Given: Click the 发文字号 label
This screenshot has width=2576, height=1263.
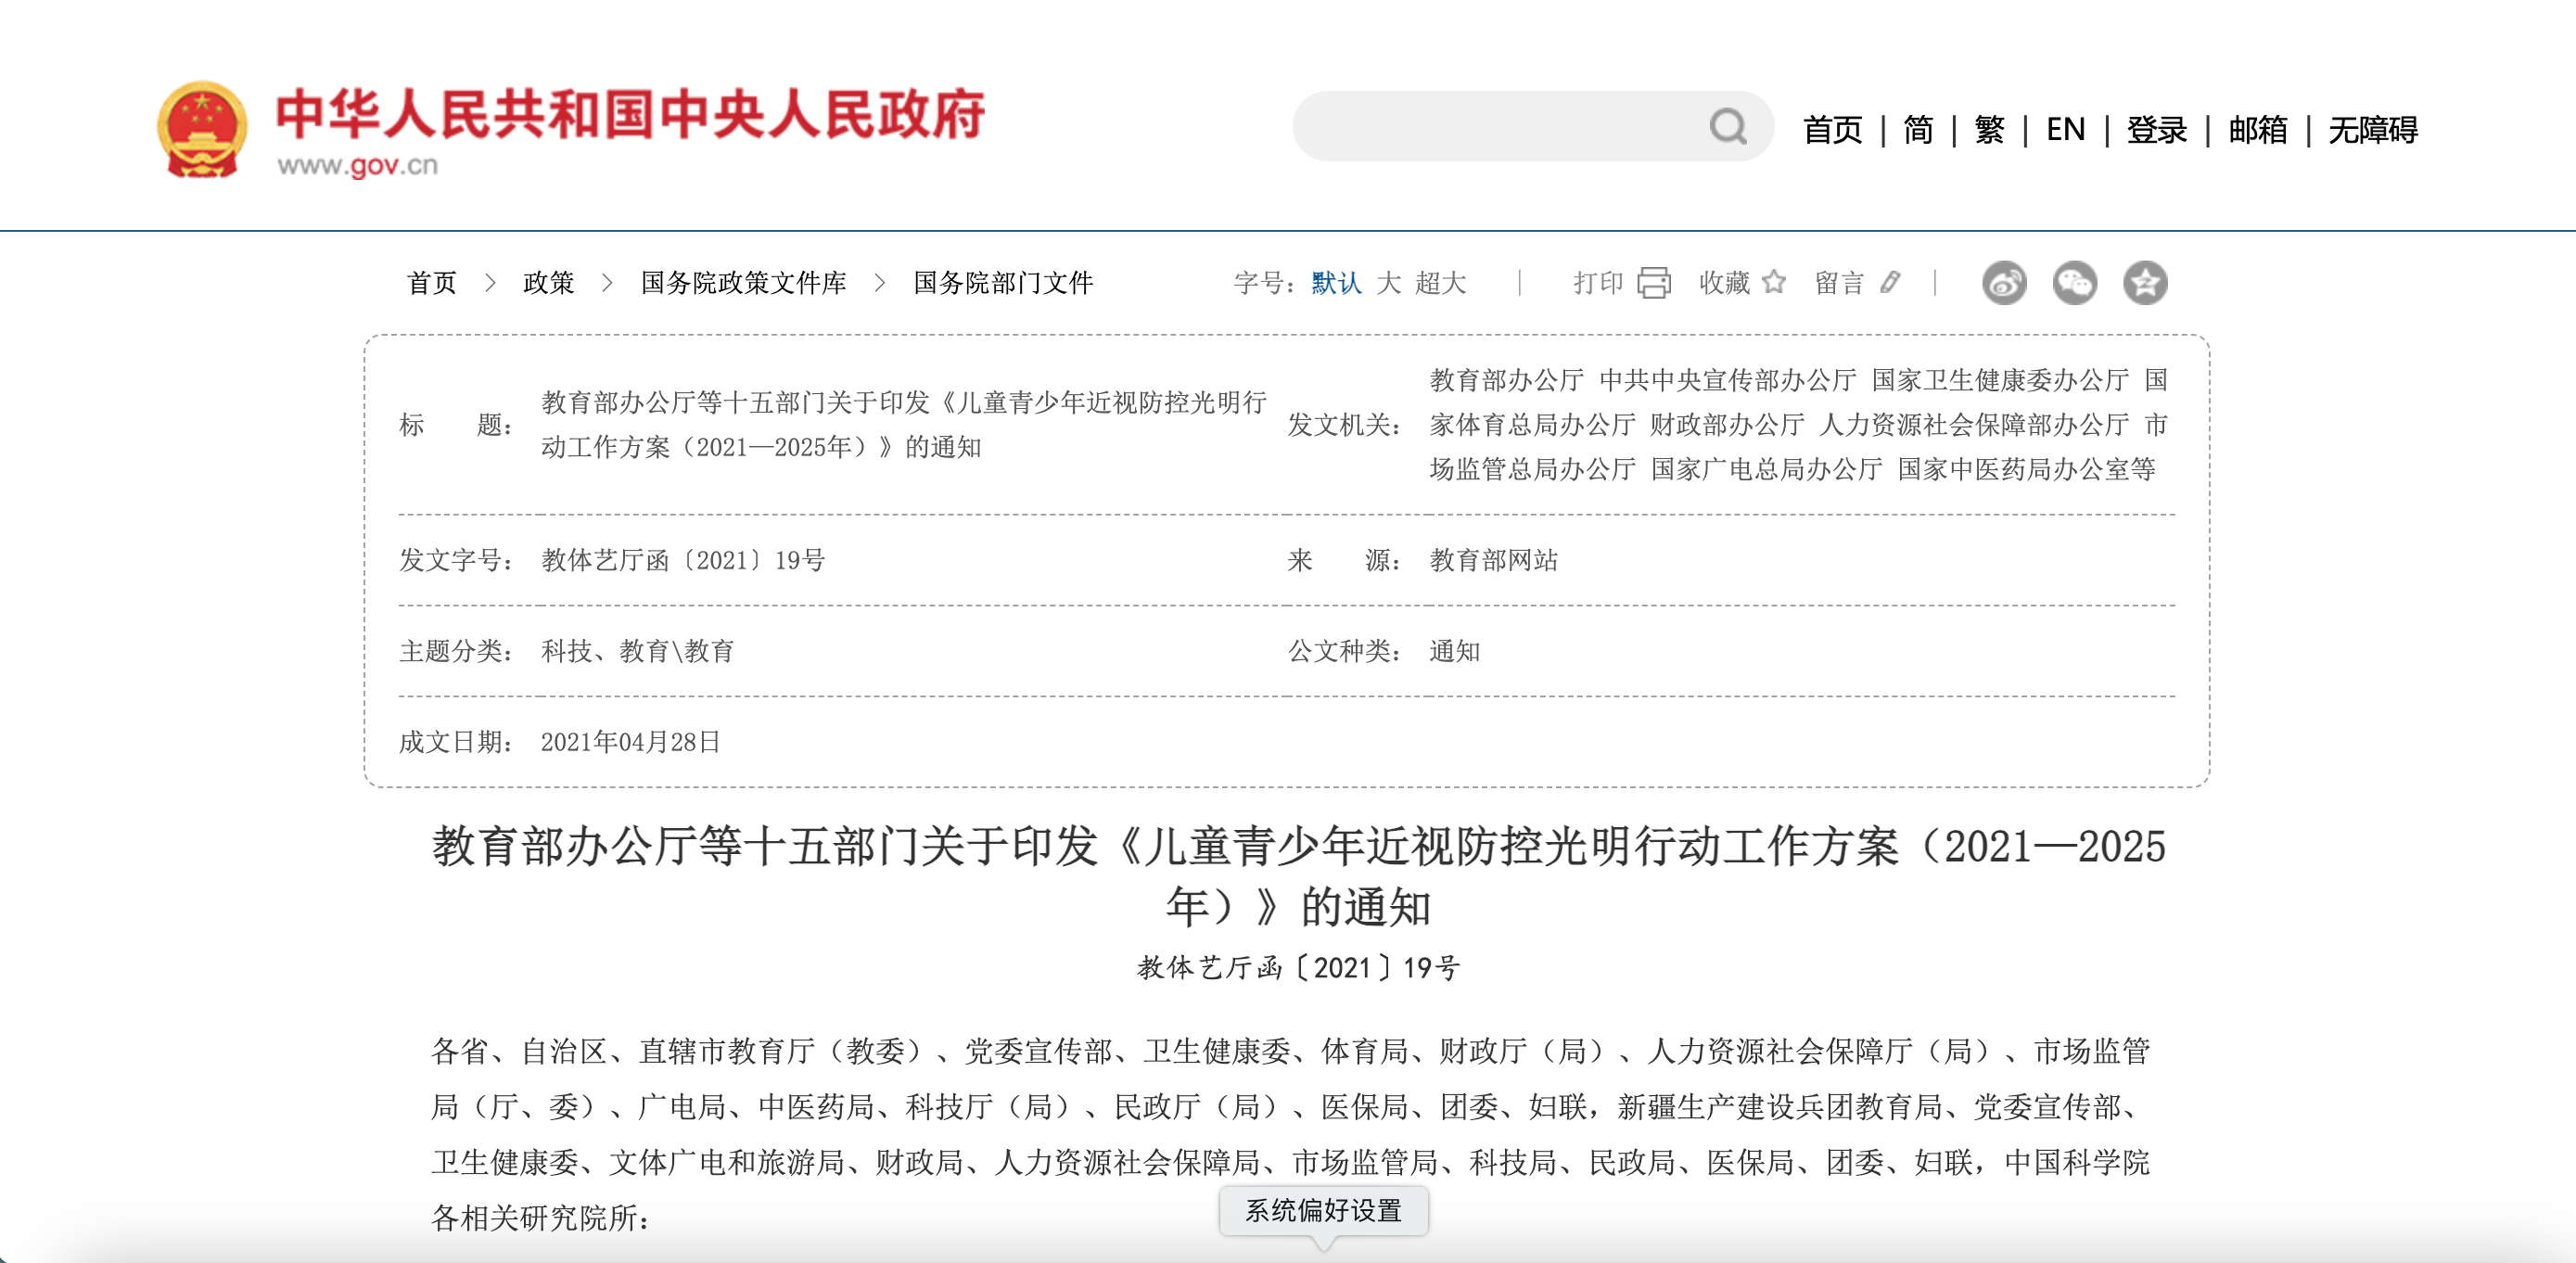Looking at the screenshot, I should 456,560.
